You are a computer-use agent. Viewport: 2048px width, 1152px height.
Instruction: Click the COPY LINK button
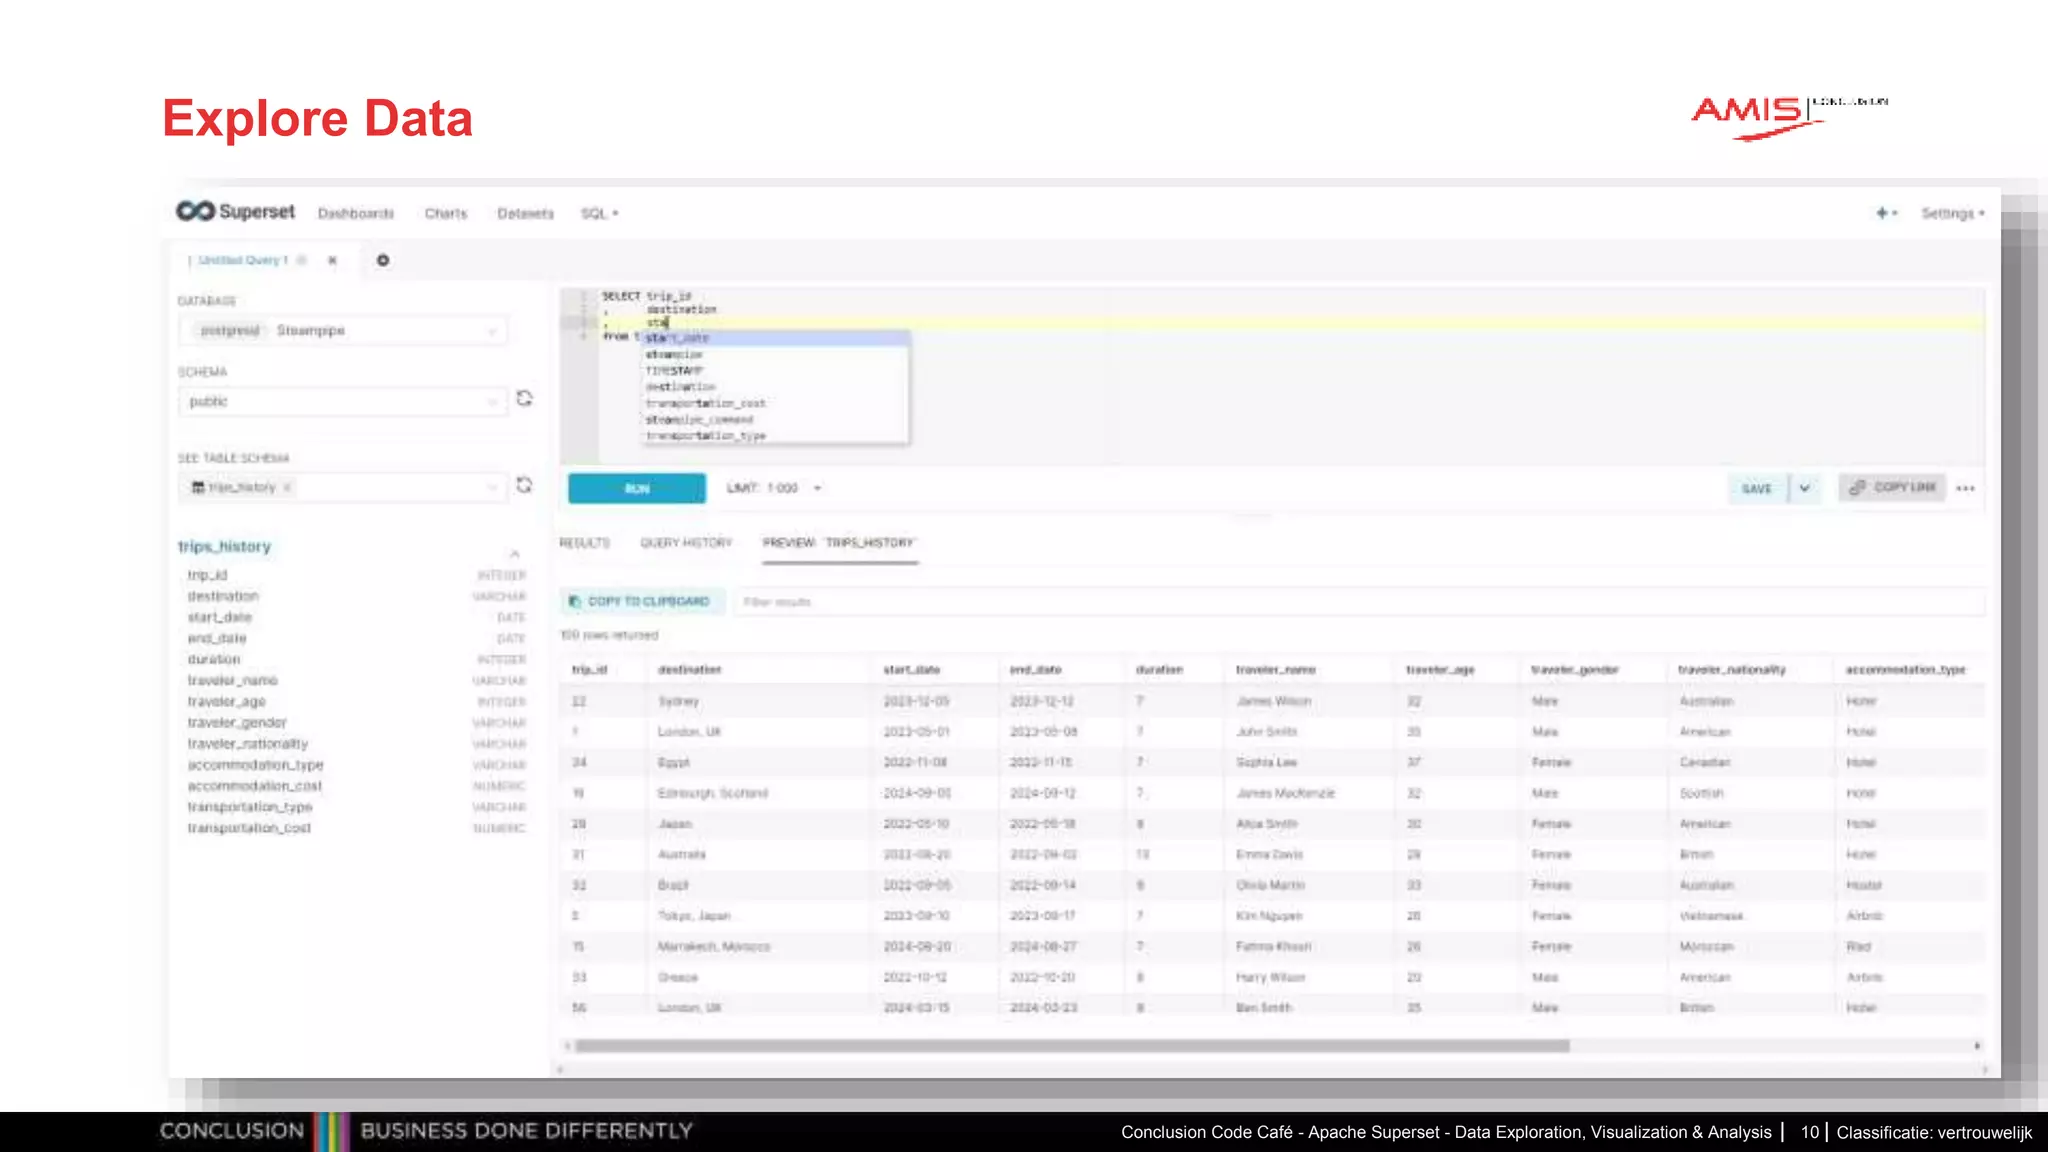pyautogui.click(x=1892, y=487)
